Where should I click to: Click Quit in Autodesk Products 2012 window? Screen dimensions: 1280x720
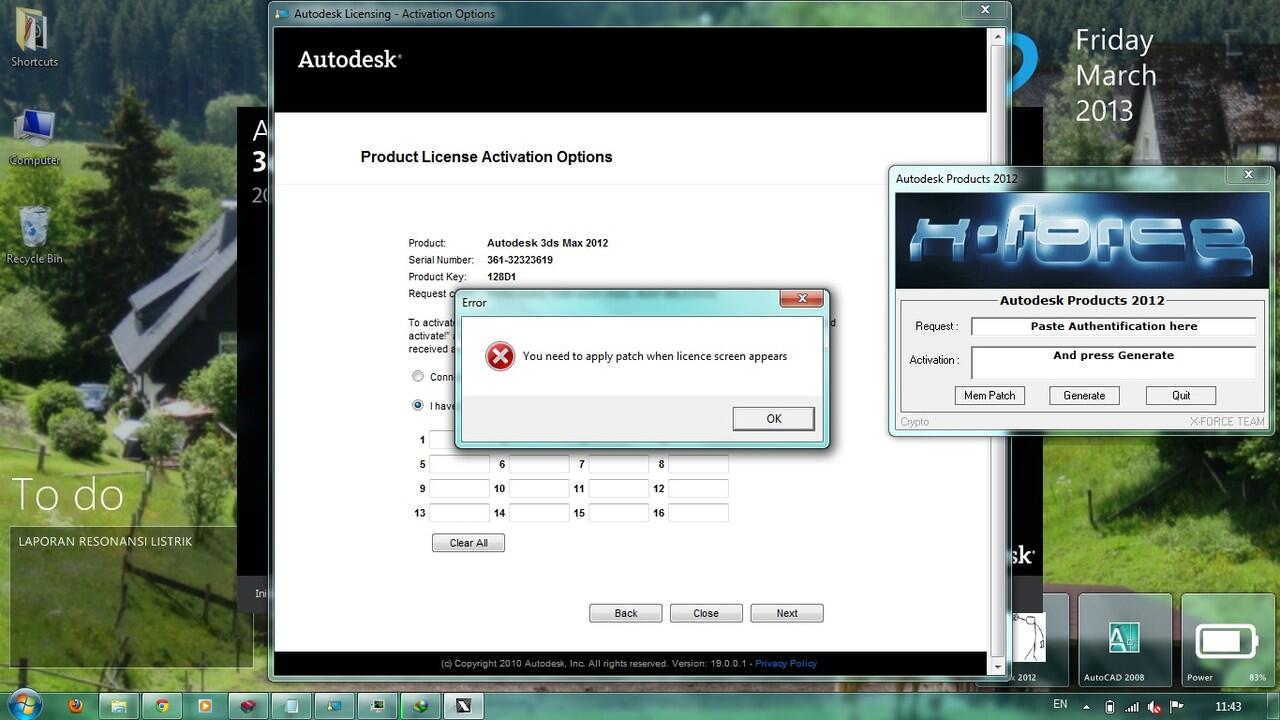[1181, 396]
